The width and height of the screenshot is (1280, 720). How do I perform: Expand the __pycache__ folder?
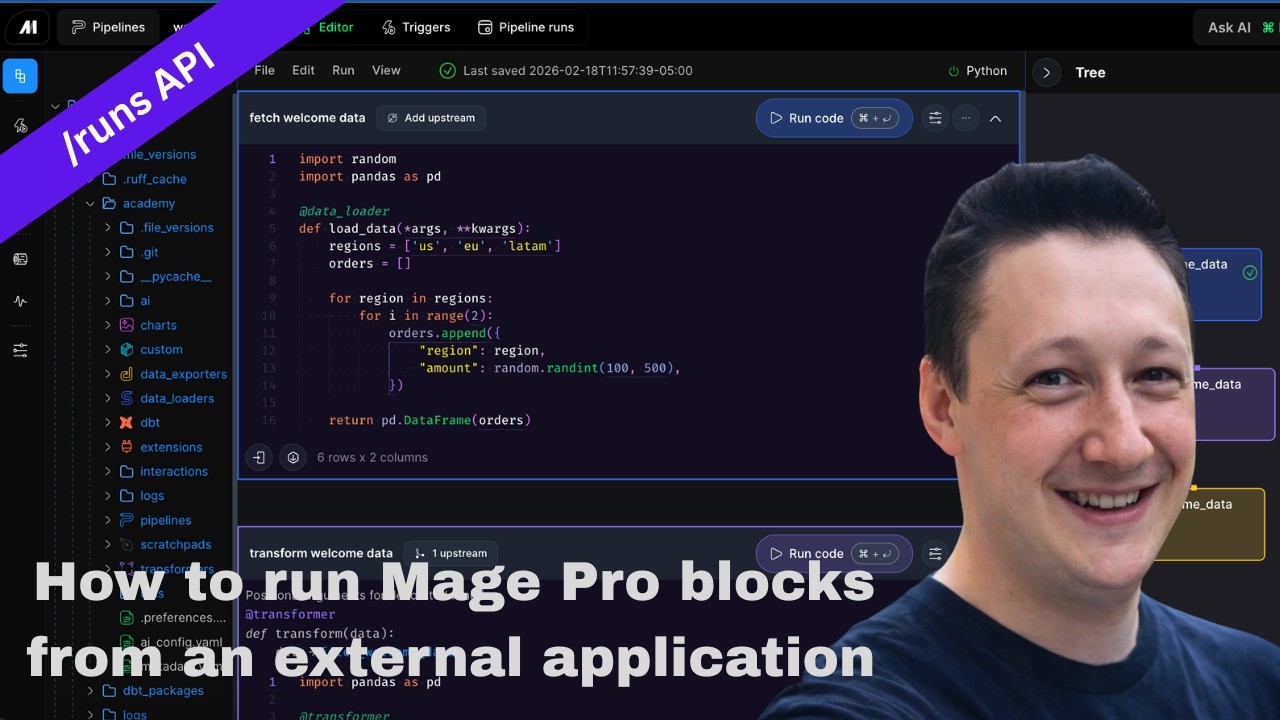[108, 276]
